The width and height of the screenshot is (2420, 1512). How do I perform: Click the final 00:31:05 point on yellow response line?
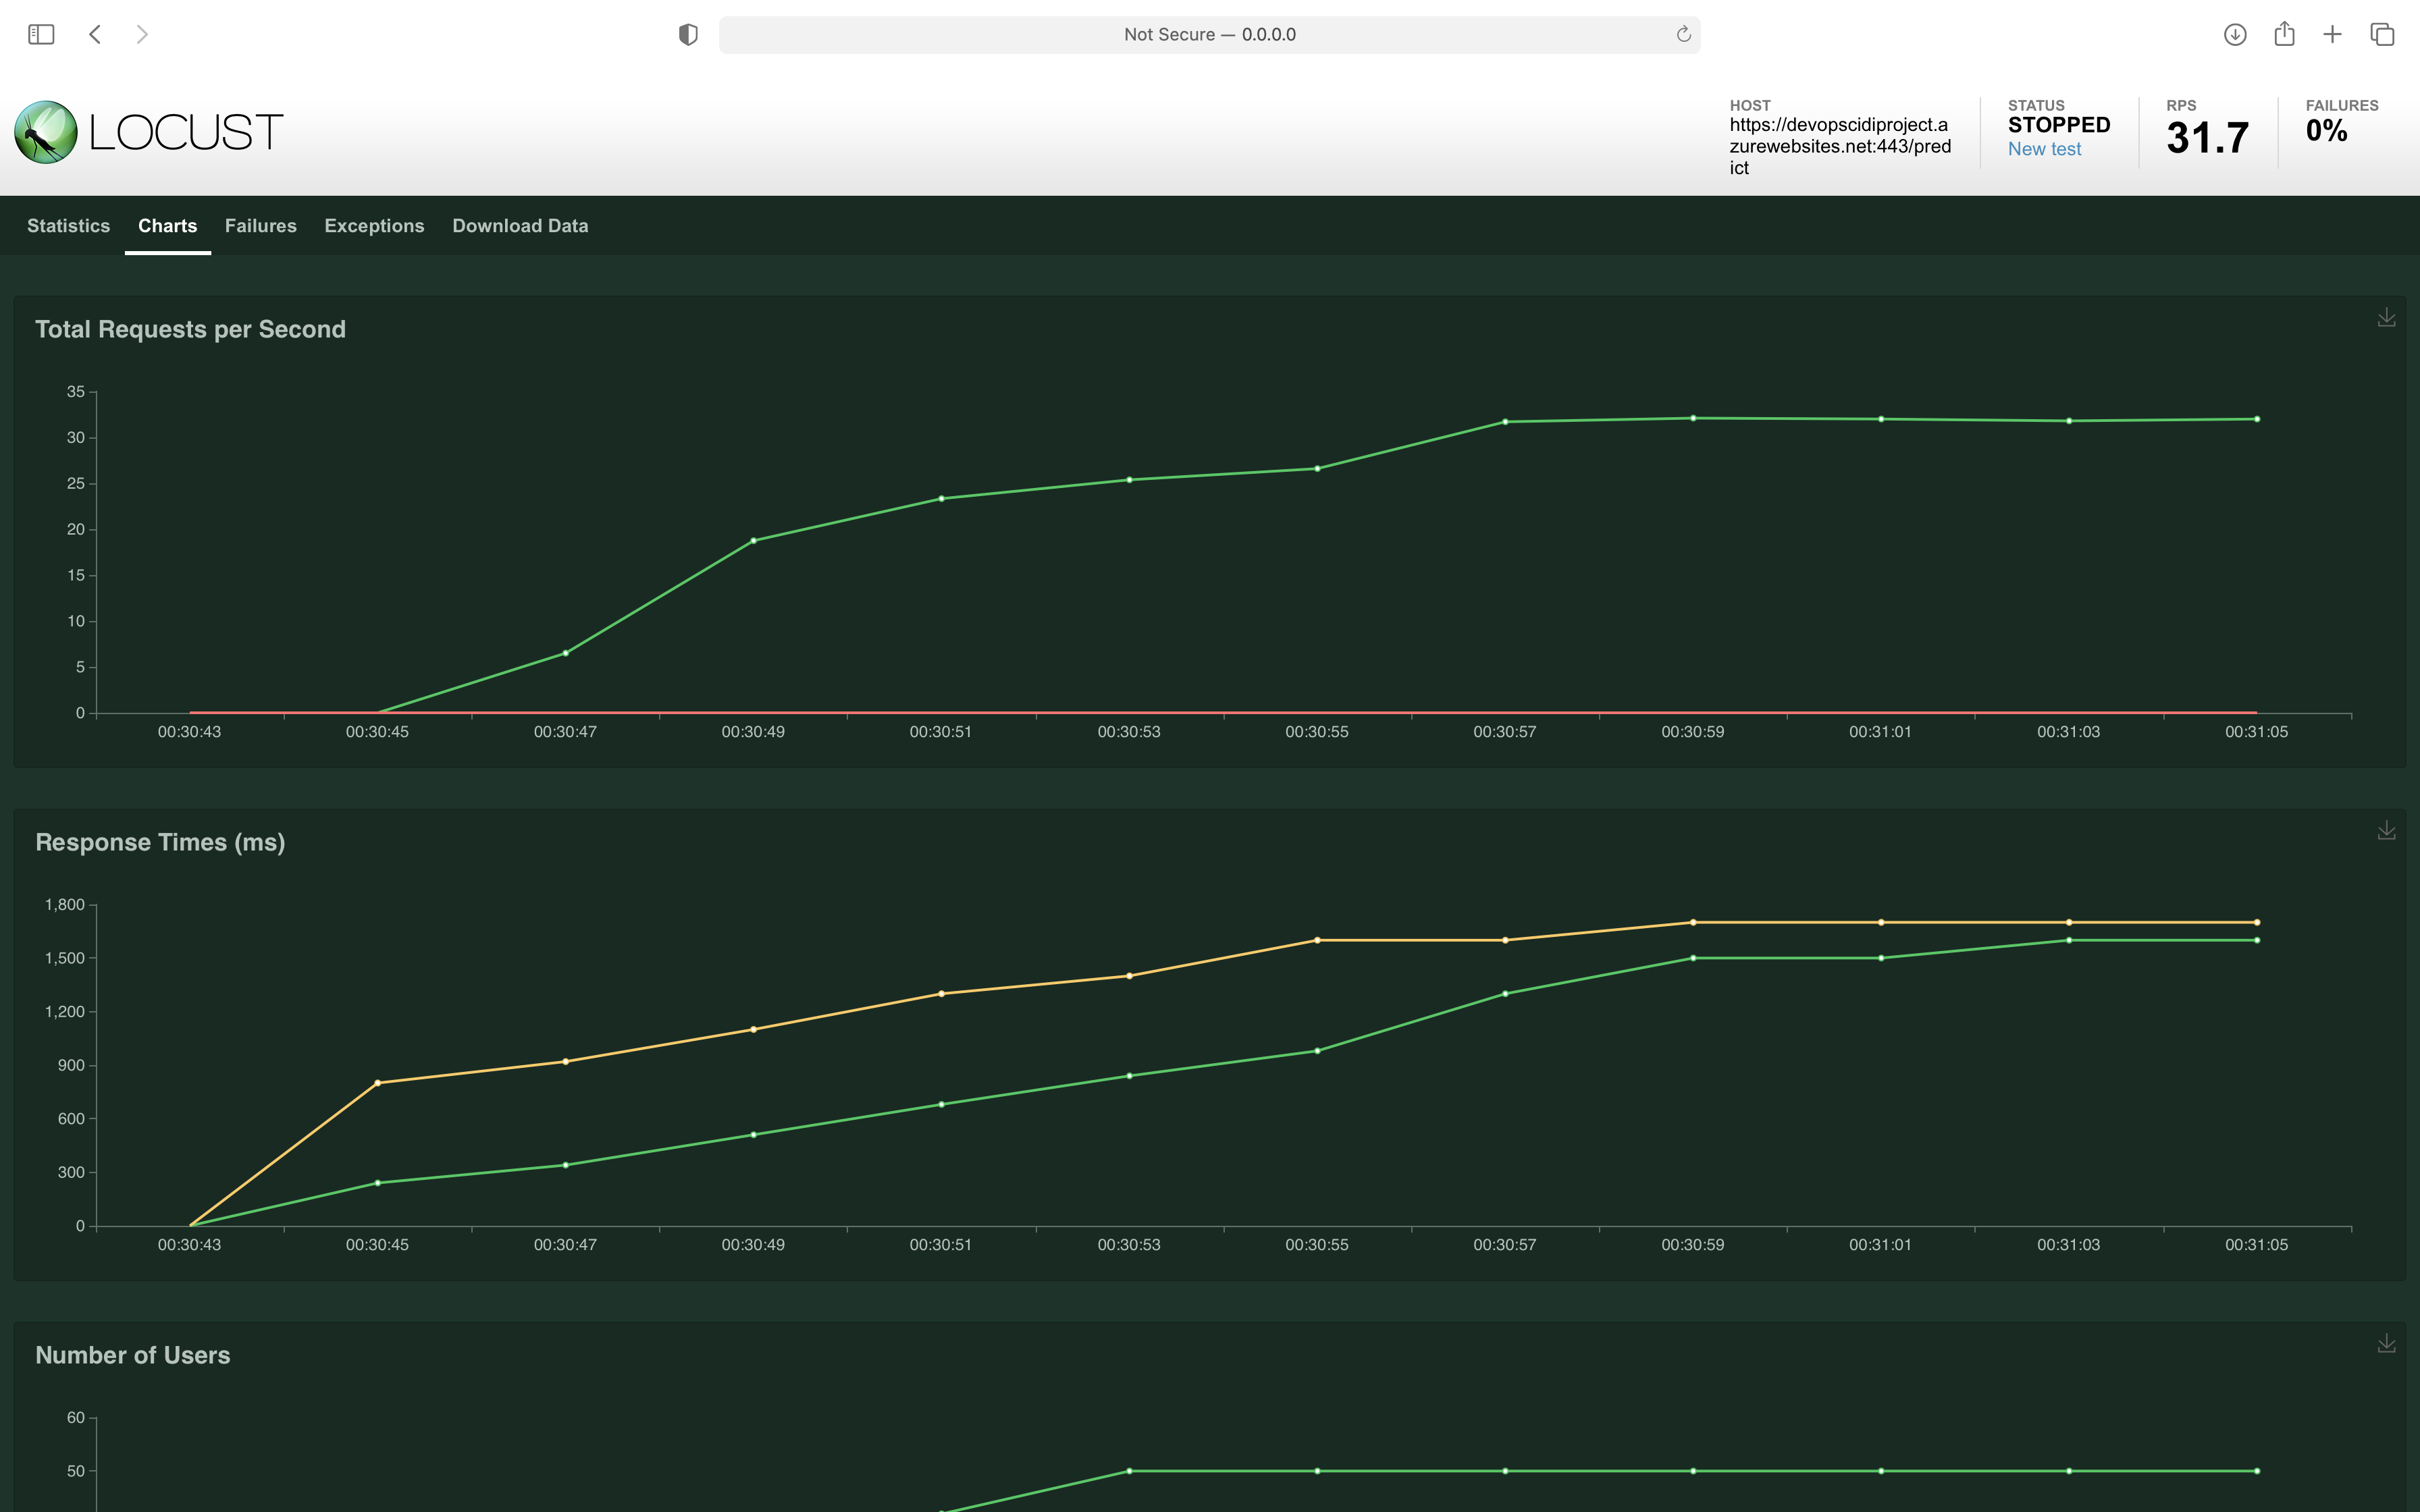pyautogui.click(x=2257, y=922)
